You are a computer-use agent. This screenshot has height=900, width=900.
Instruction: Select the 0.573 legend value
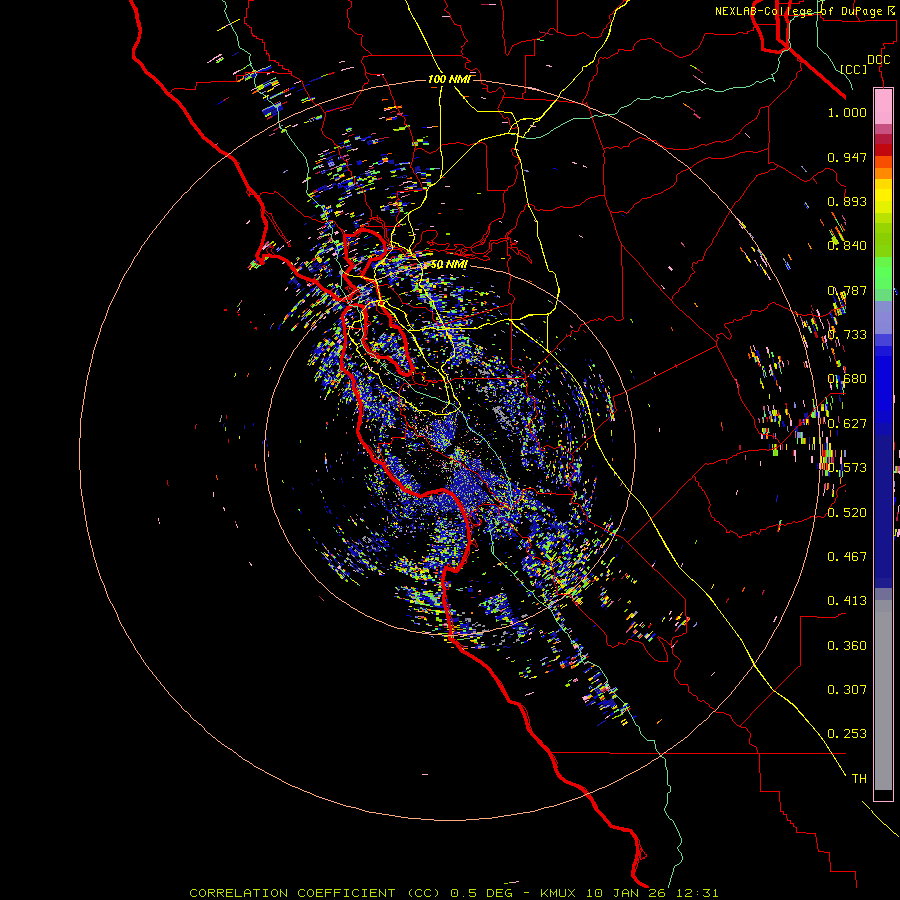(x=847, y=468)
